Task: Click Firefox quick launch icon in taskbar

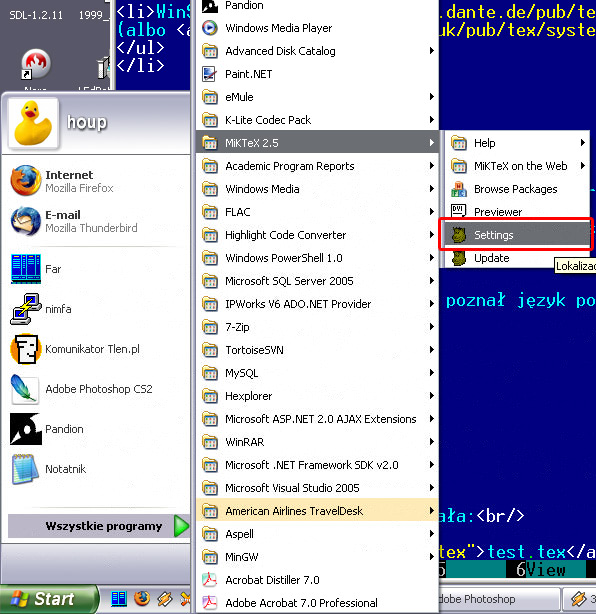Action: click(142, 599)
